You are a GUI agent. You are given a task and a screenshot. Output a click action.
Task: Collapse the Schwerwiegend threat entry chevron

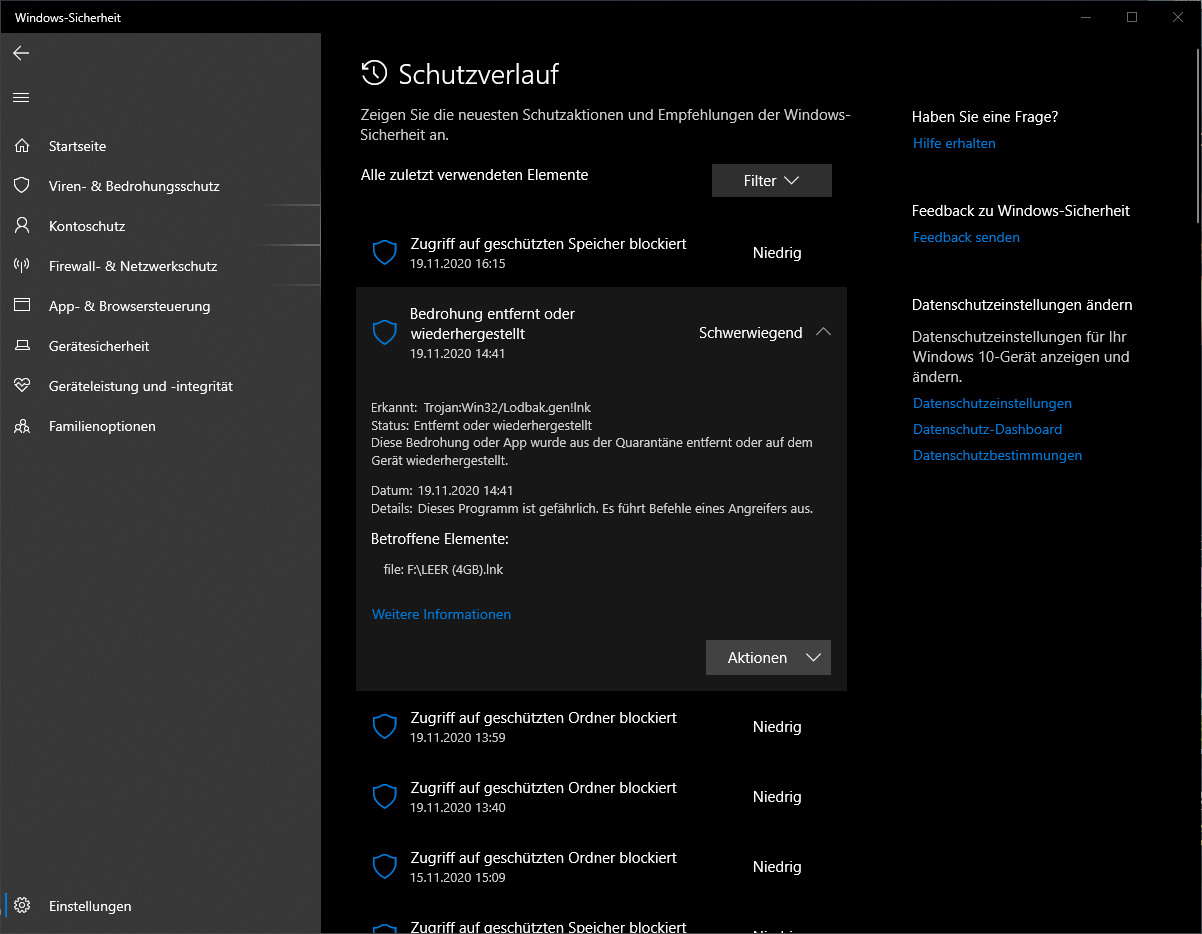tap(823, 333)
